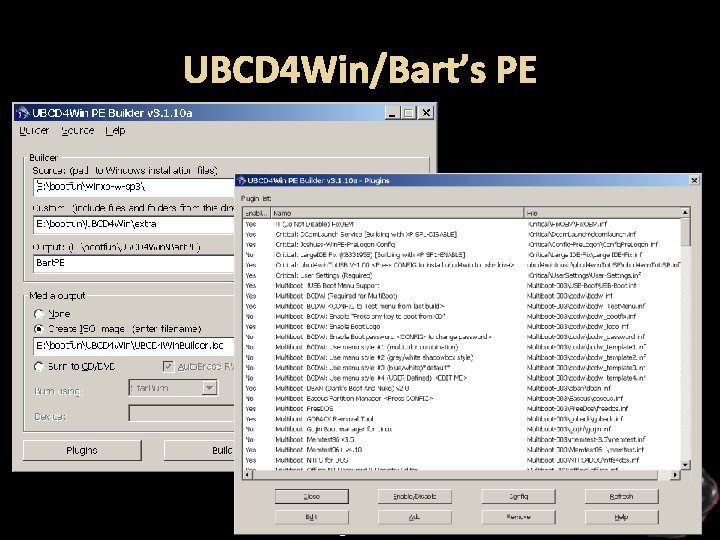Sort by the Enabled column header
Screen dimensions: 720x540
[256, 213]
